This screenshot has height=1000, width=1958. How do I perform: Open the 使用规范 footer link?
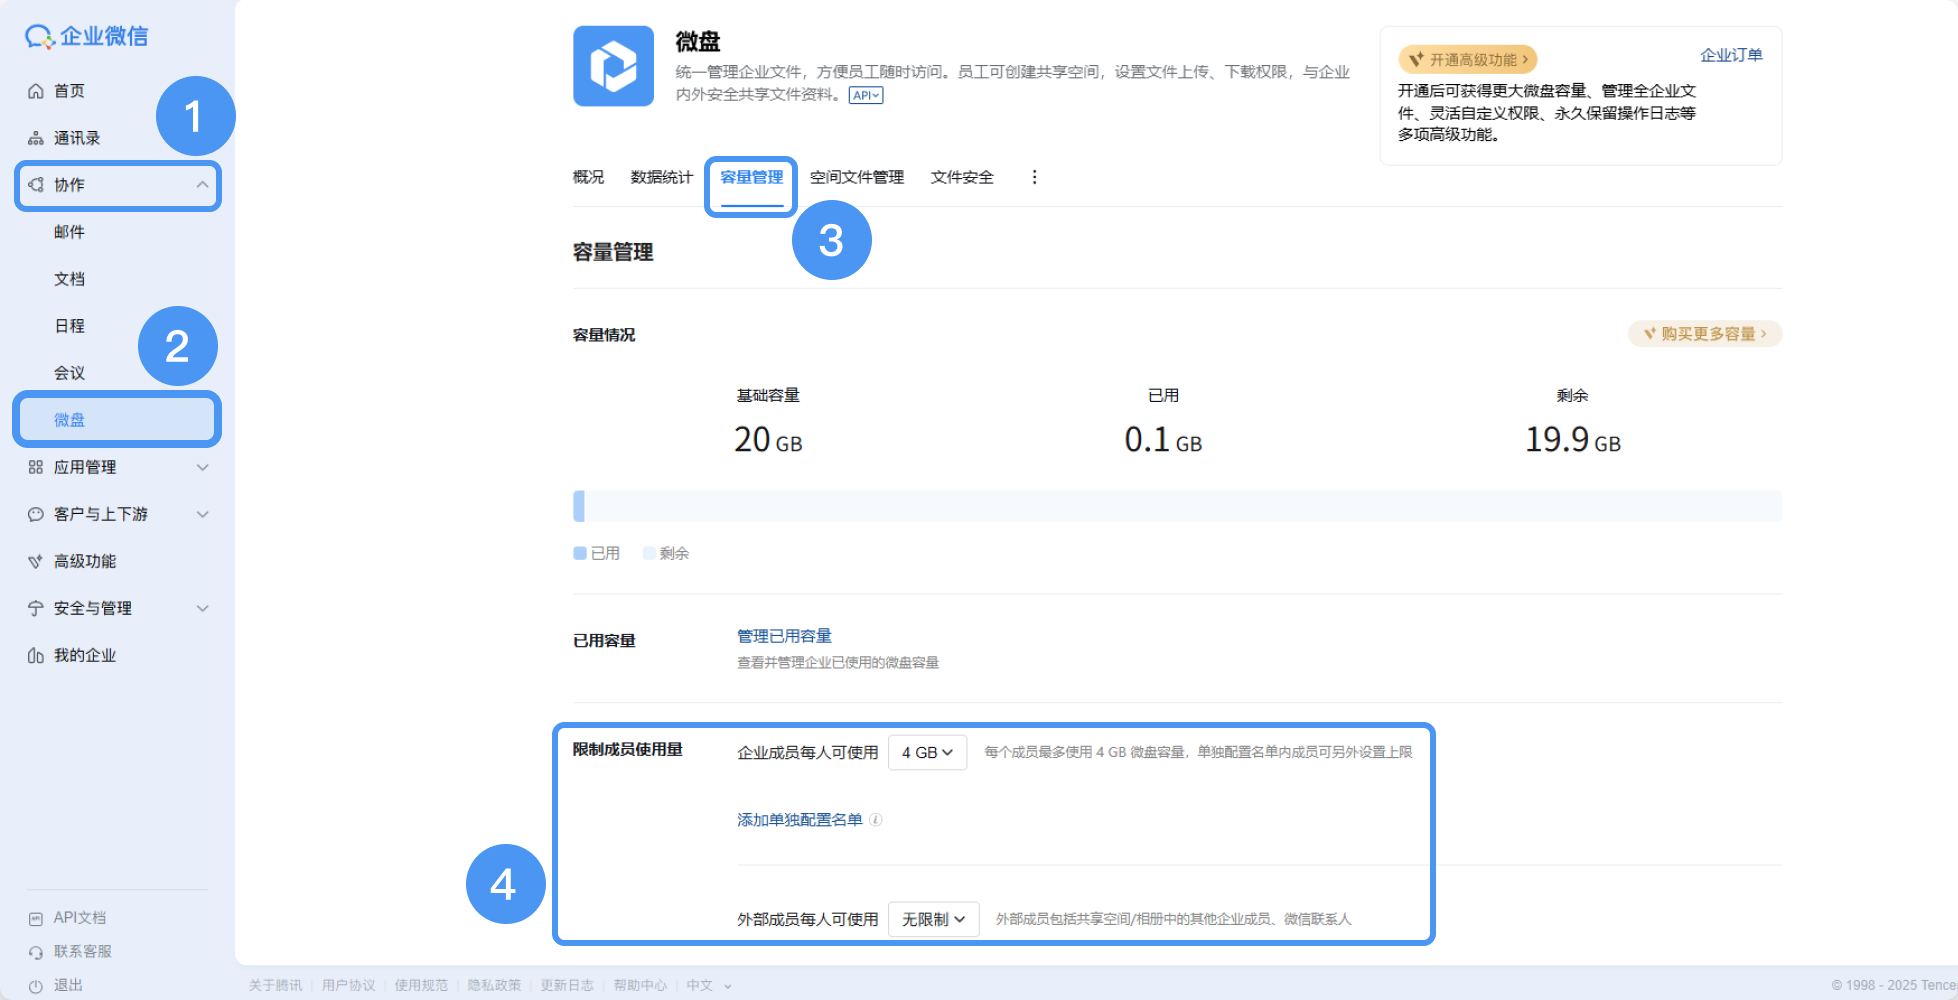coord(421,985)
